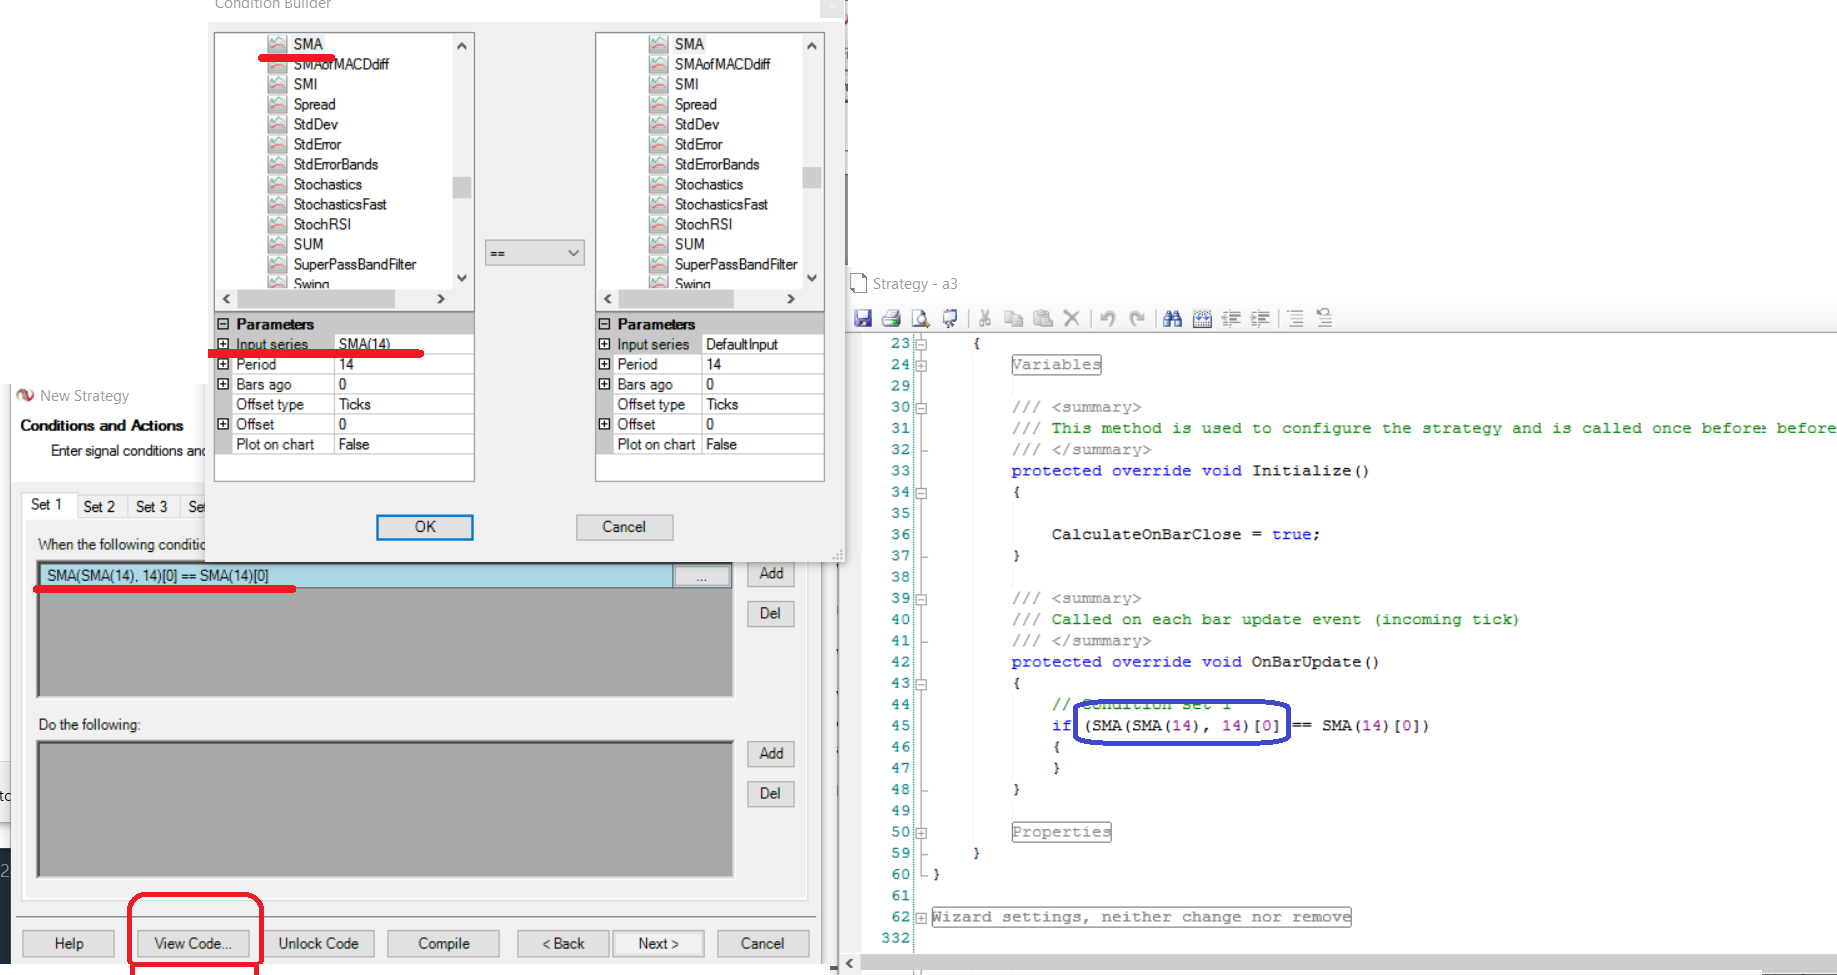1837x975 pixels.
Task: Click Cancel in the New Strategy wizard
Action: pyautogui.click(x=763, y=943)
